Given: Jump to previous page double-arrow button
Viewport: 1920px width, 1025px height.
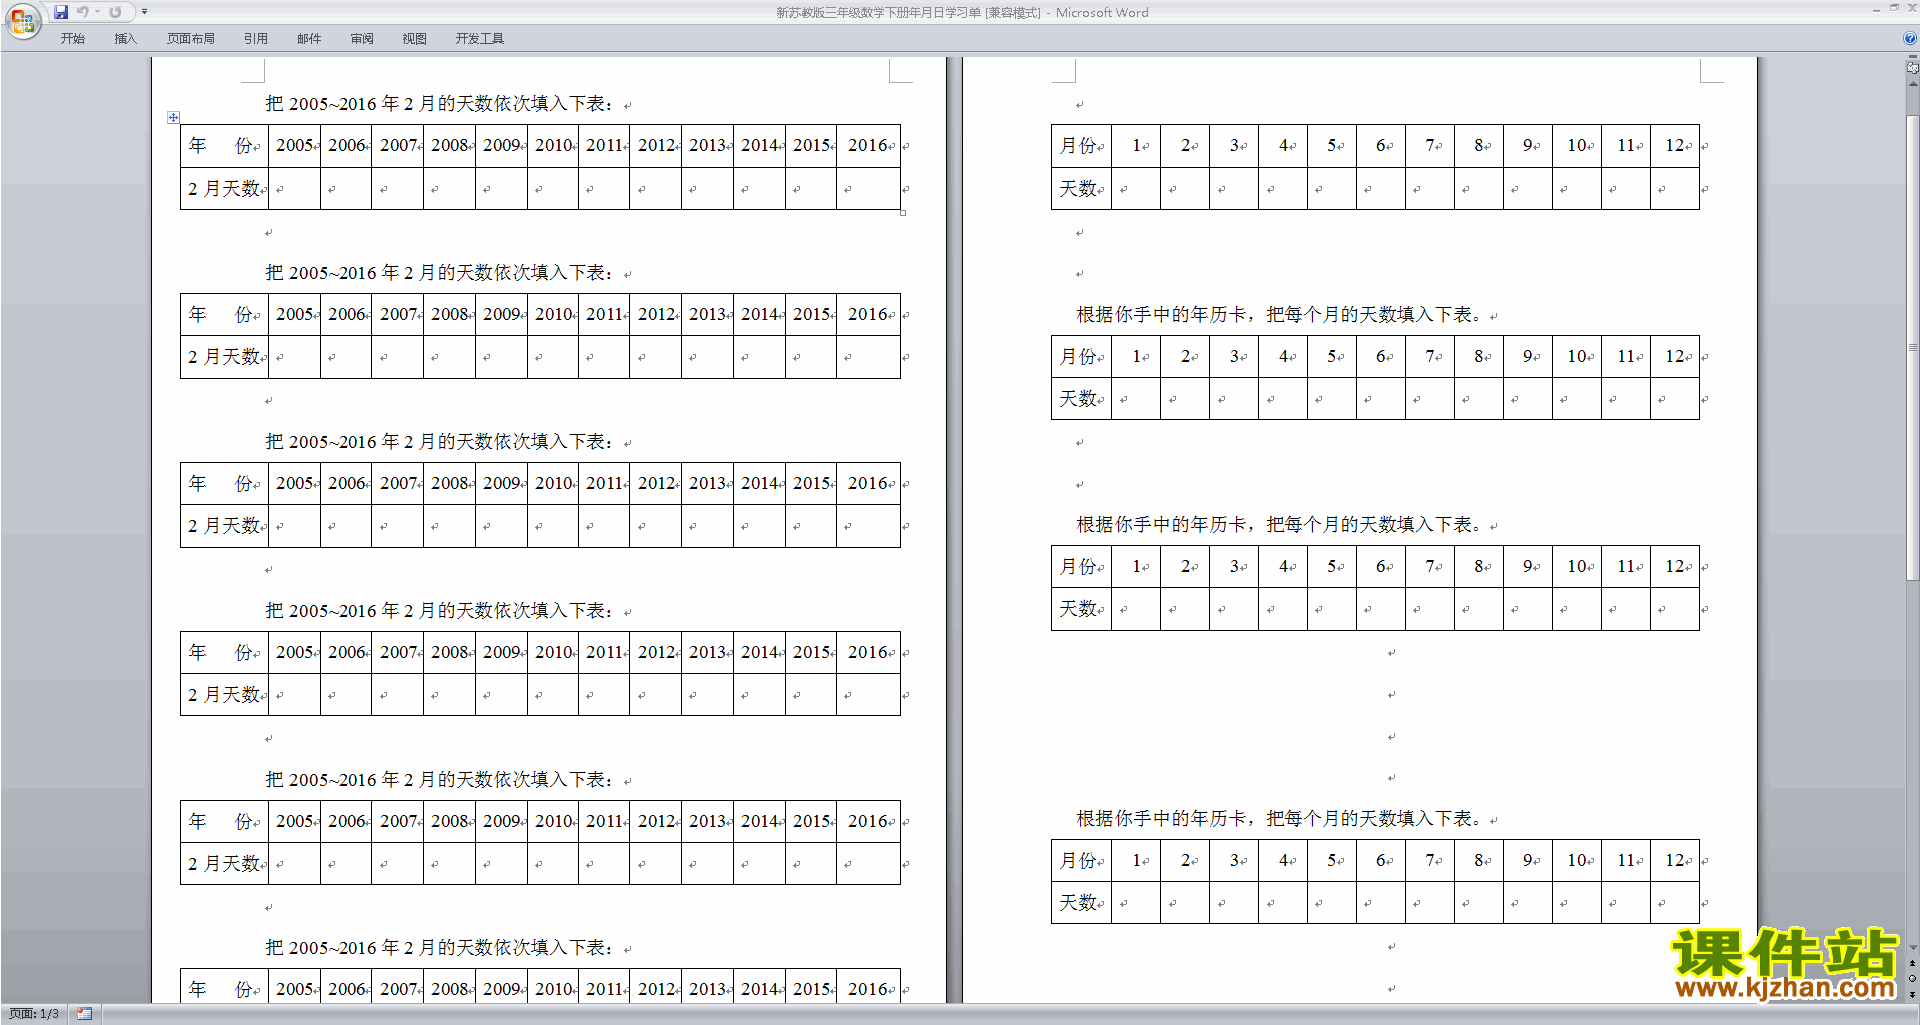Looking at the screenshot, I should click(x=1912, y=963).
